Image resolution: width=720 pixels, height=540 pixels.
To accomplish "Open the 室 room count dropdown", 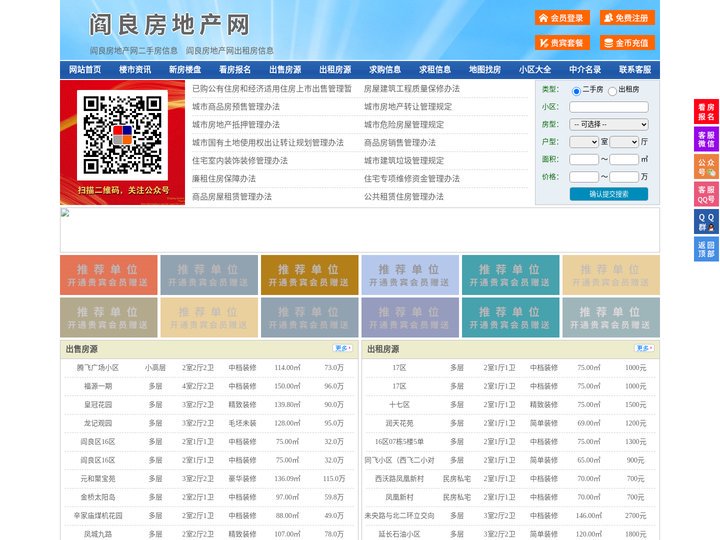I will tap(584, 142).
